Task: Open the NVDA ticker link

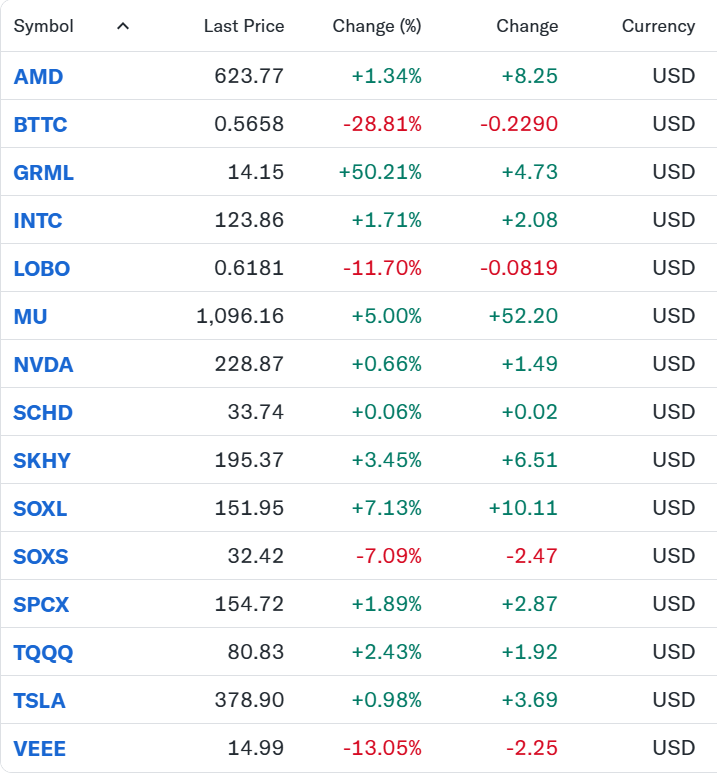Action: point(43,365)
